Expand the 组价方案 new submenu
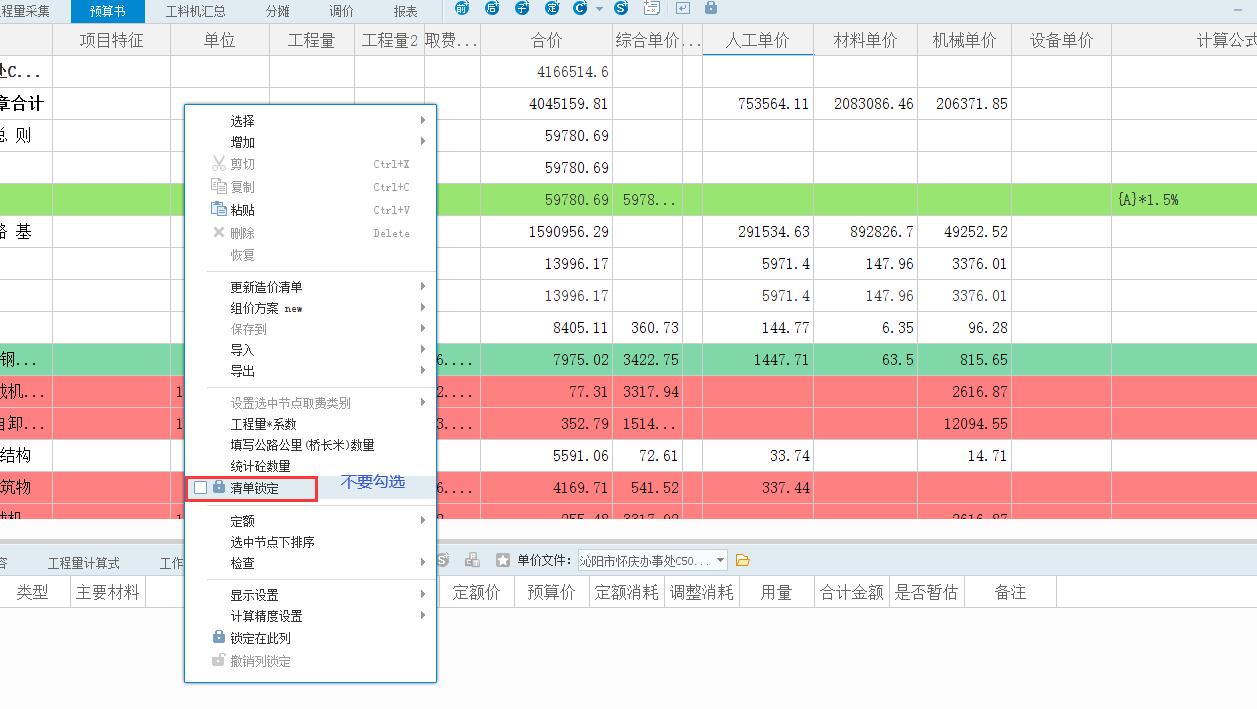The width and height of the screenshot is (1257, 709). pos(310,308)
